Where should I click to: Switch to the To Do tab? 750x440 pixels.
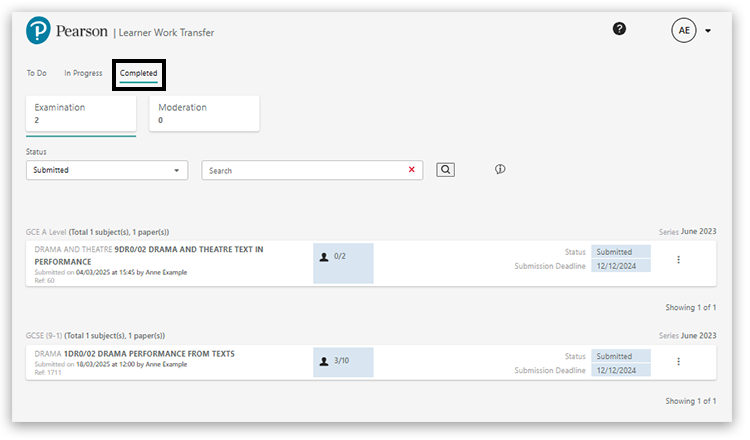tap(37, 73)
